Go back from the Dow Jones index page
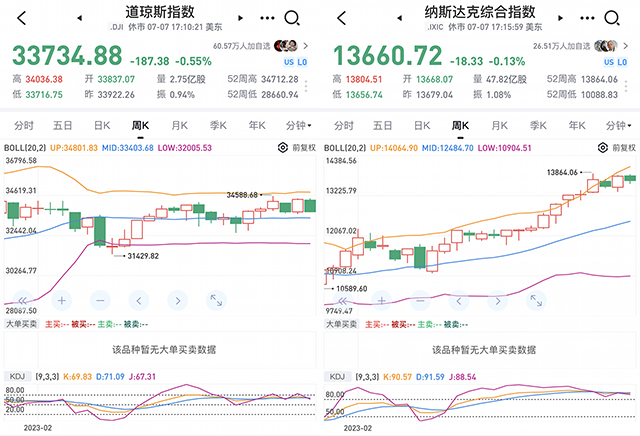This screenshot has height=436, width=640. tap(22, 18)
